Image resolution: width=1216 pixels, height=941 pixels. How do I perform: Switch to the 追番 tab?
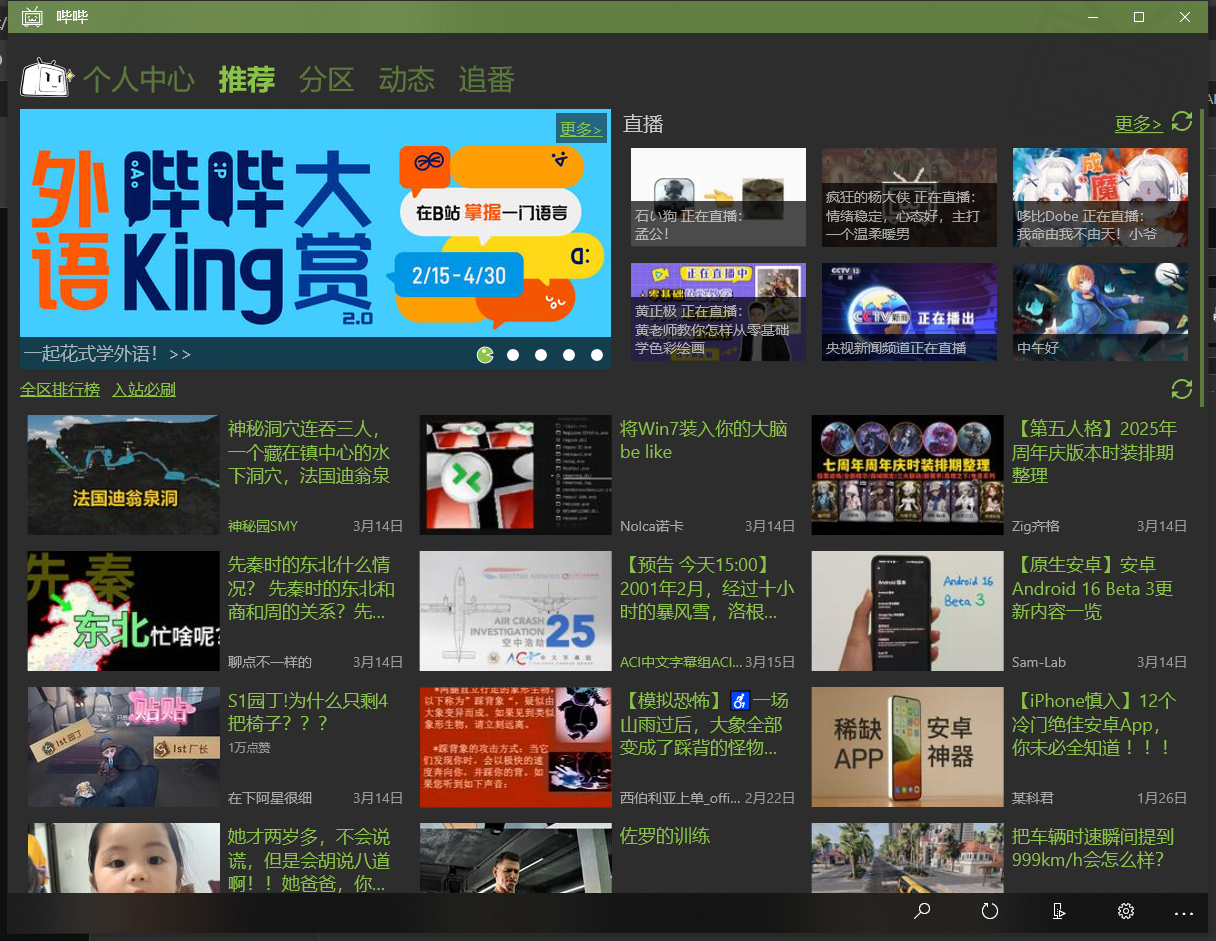(x=486, y=80)
